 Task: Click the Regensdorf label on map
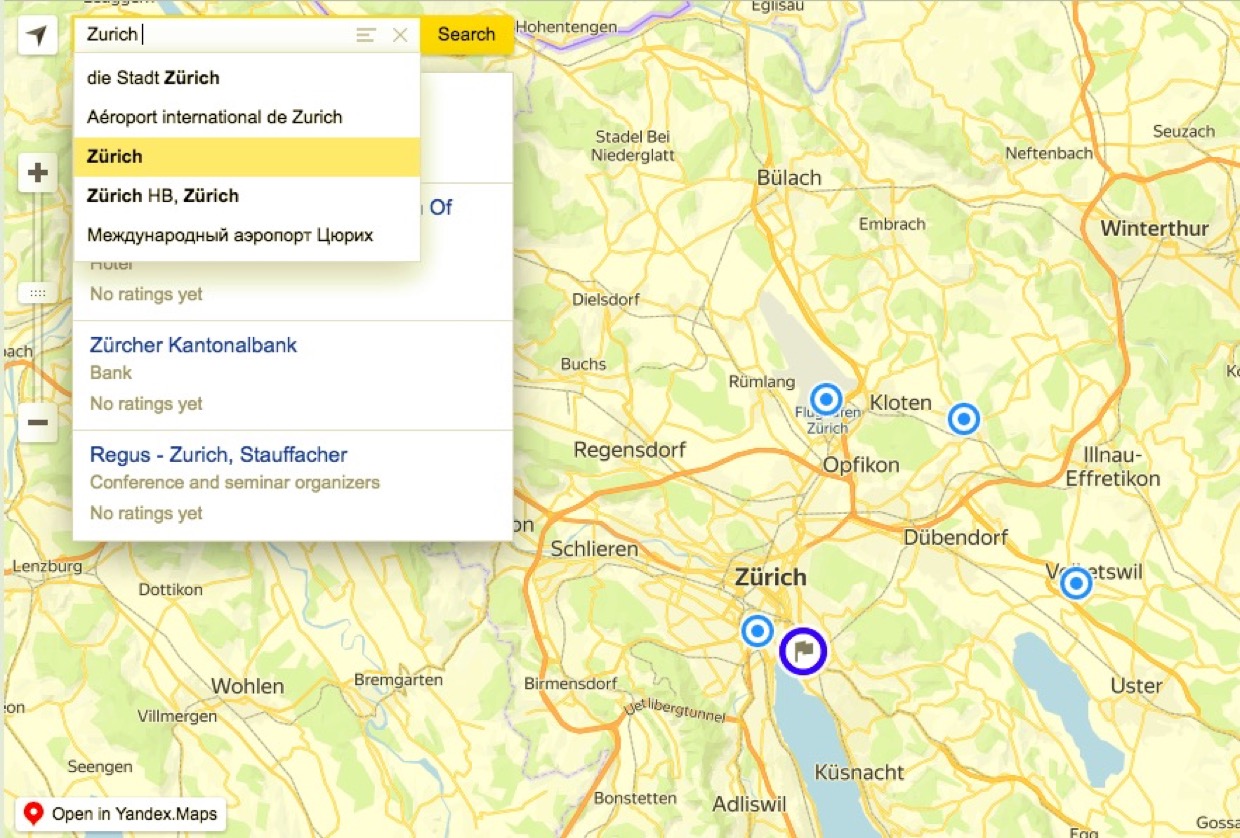click(630, 450)
